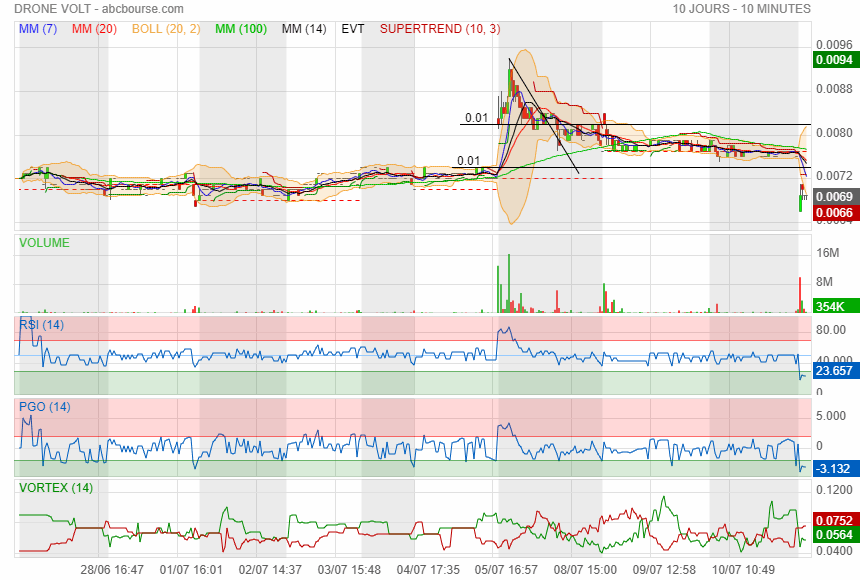
Task: Click the 02/07 14:37 date label
Action: click(270, 570)
